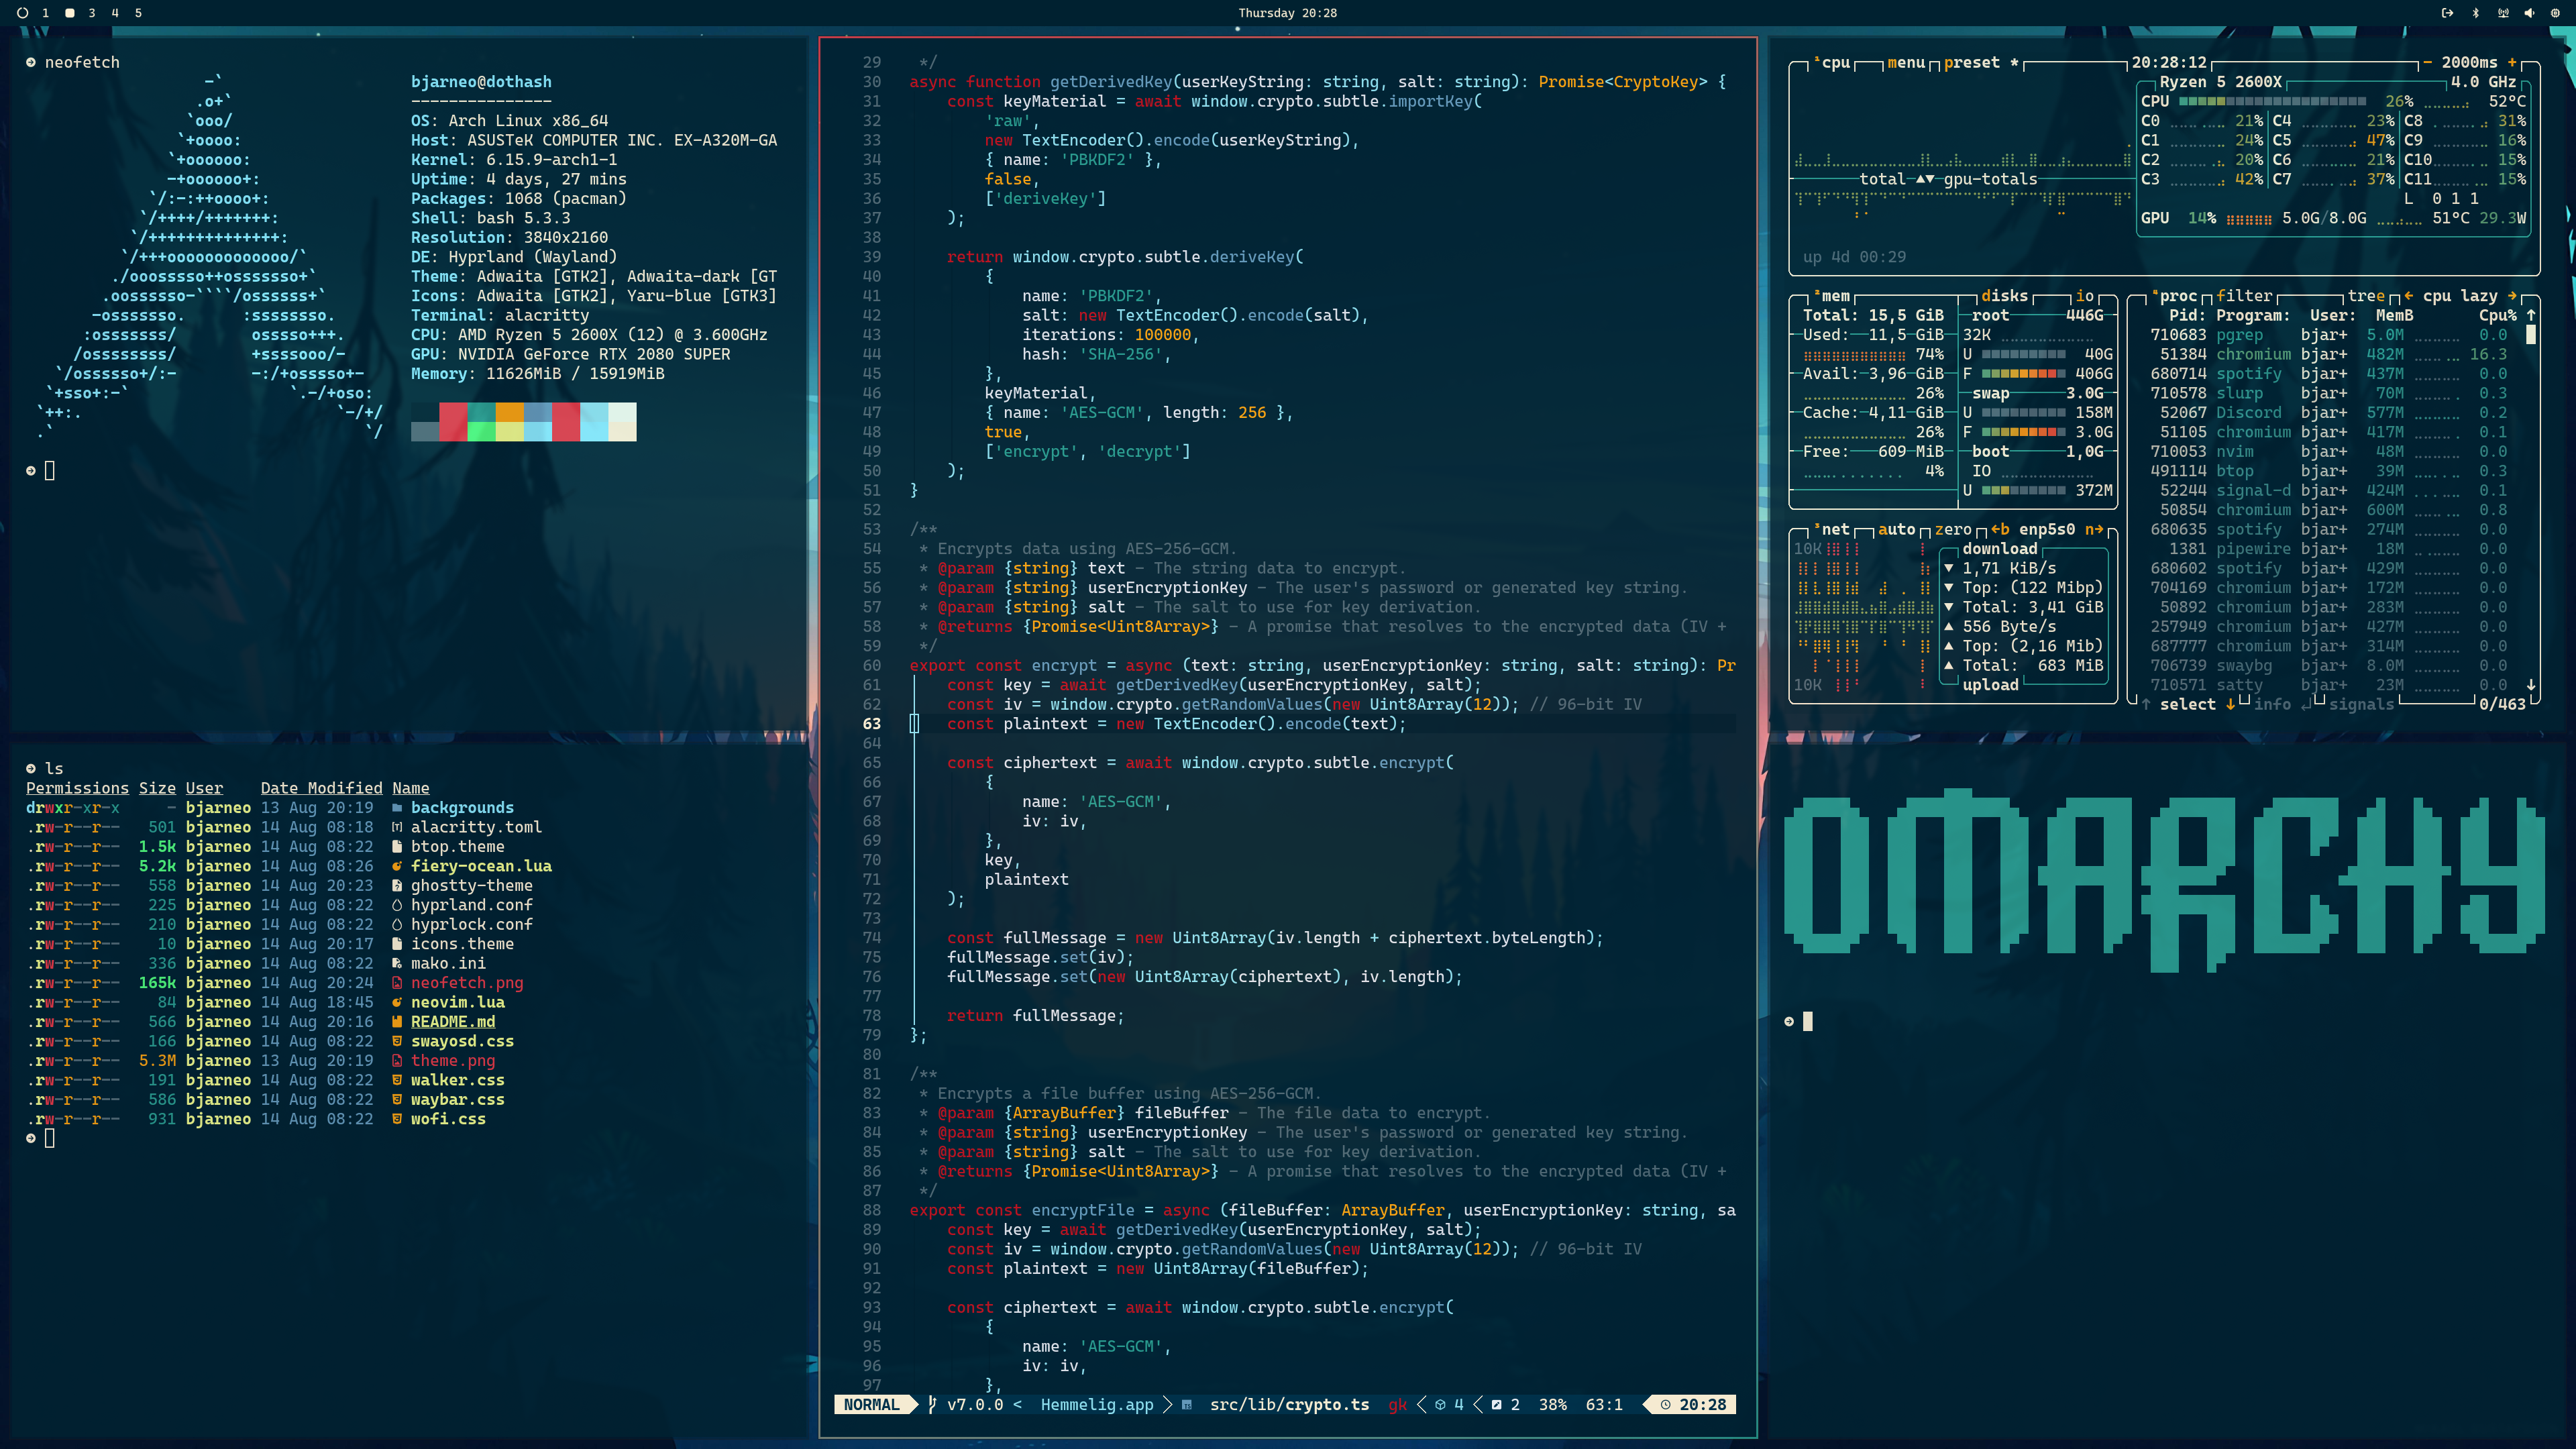This screenshot has height=1449, width=2576.
Task: Select previous network interface with b arrow
Action: [2000, 530]
